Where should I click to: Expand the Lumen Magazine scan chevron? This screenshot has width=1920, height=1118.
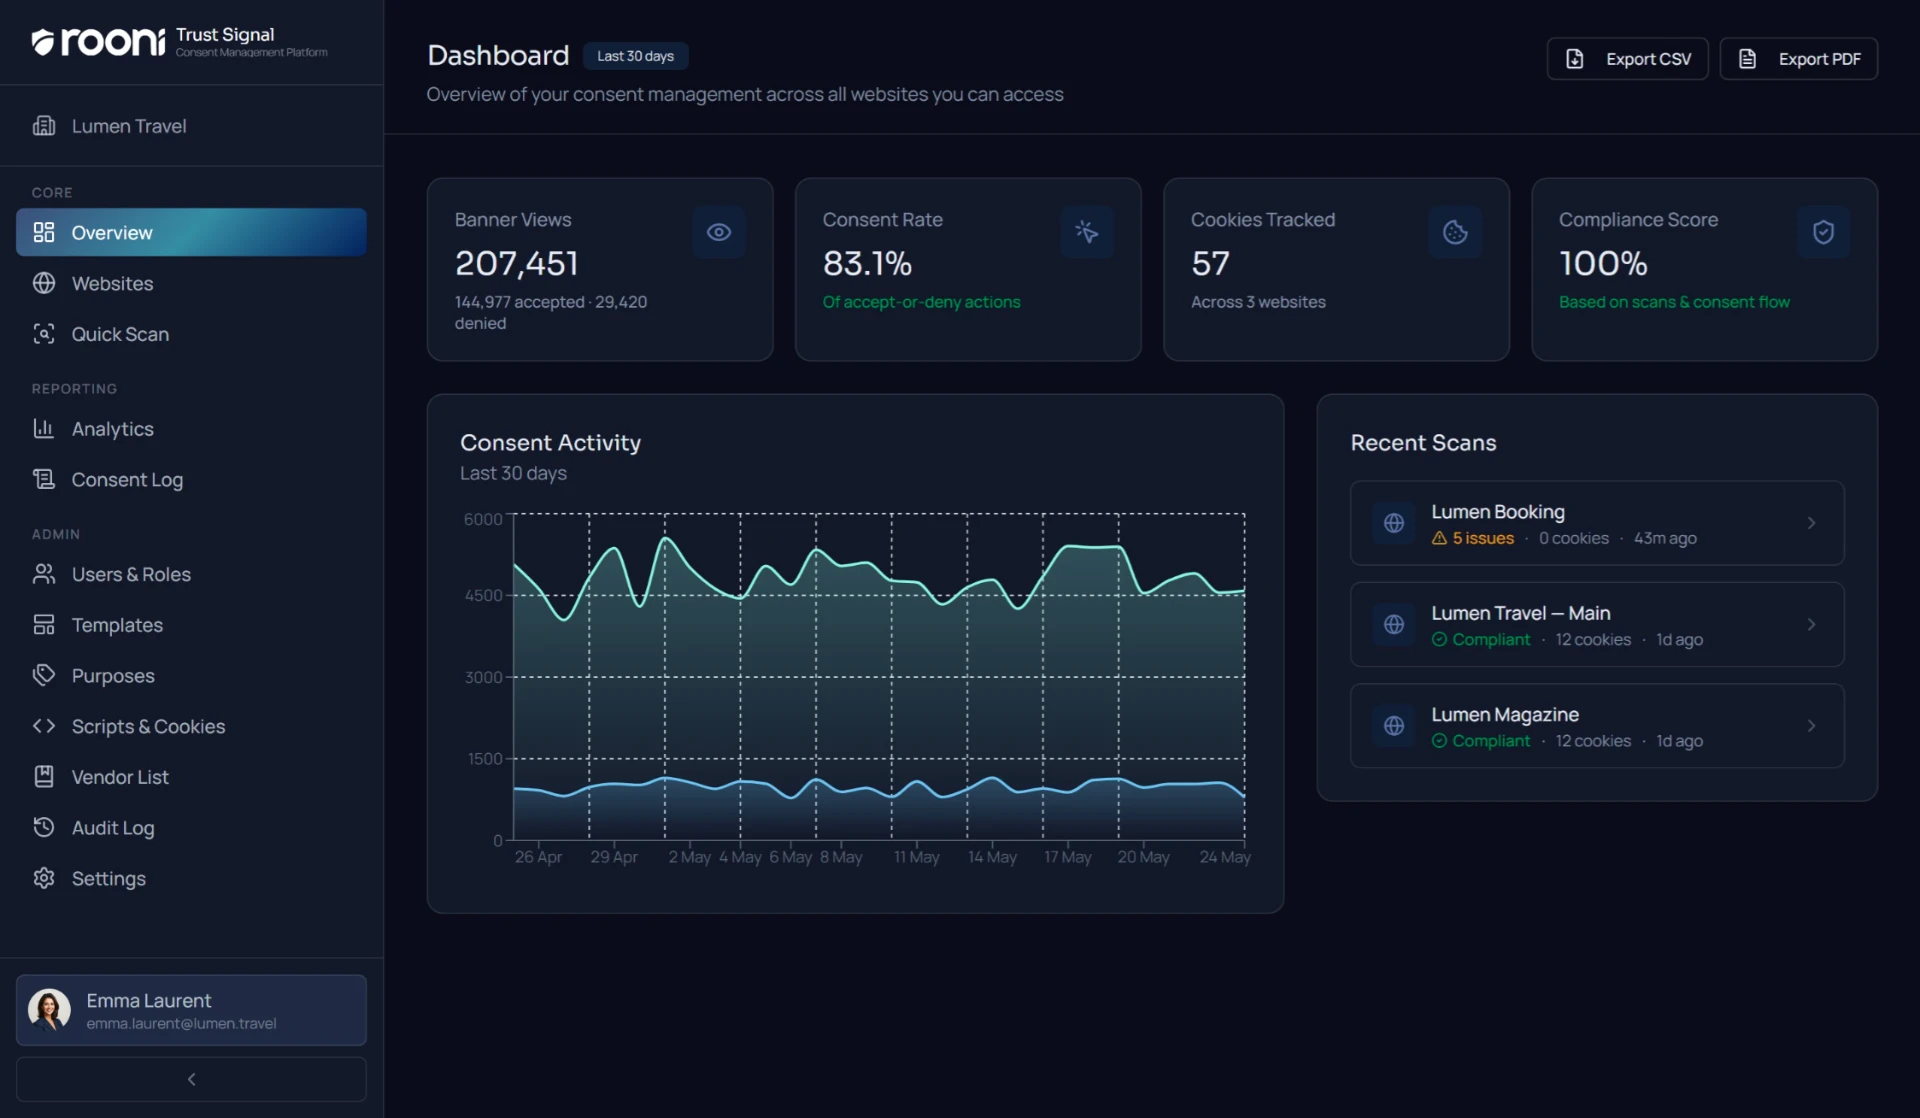click(1811, 726)
